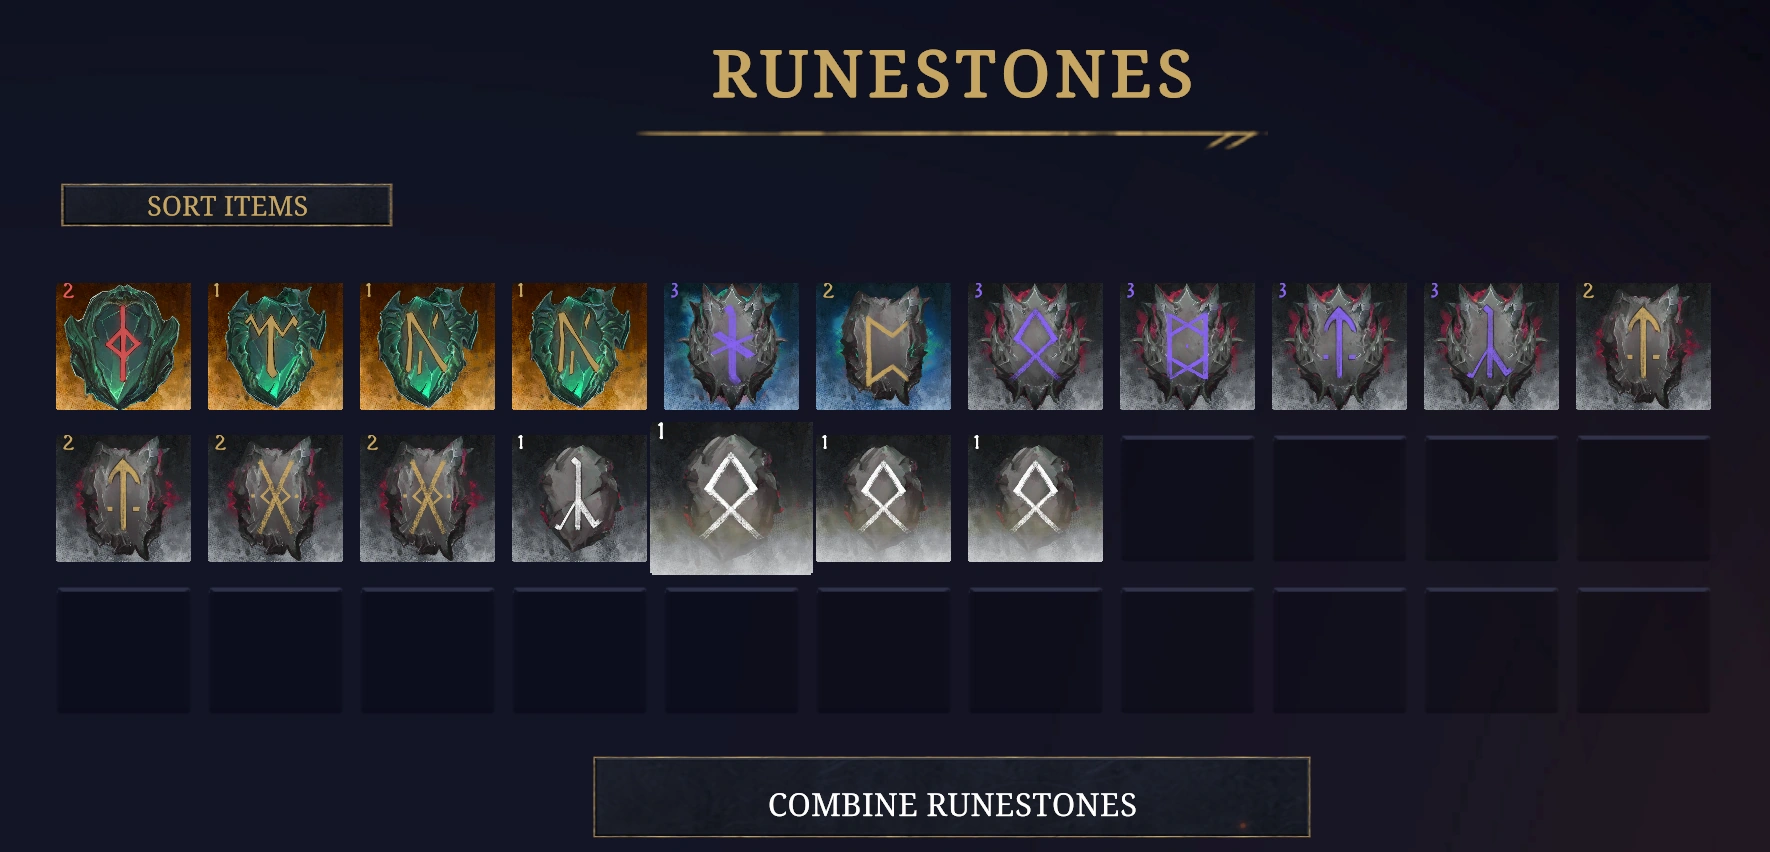Image resolution: width=1770 pixels, height=852 pixels.
Task: Select the purple inverted-Y level 3 runestone
Action: coord(1491,346)
